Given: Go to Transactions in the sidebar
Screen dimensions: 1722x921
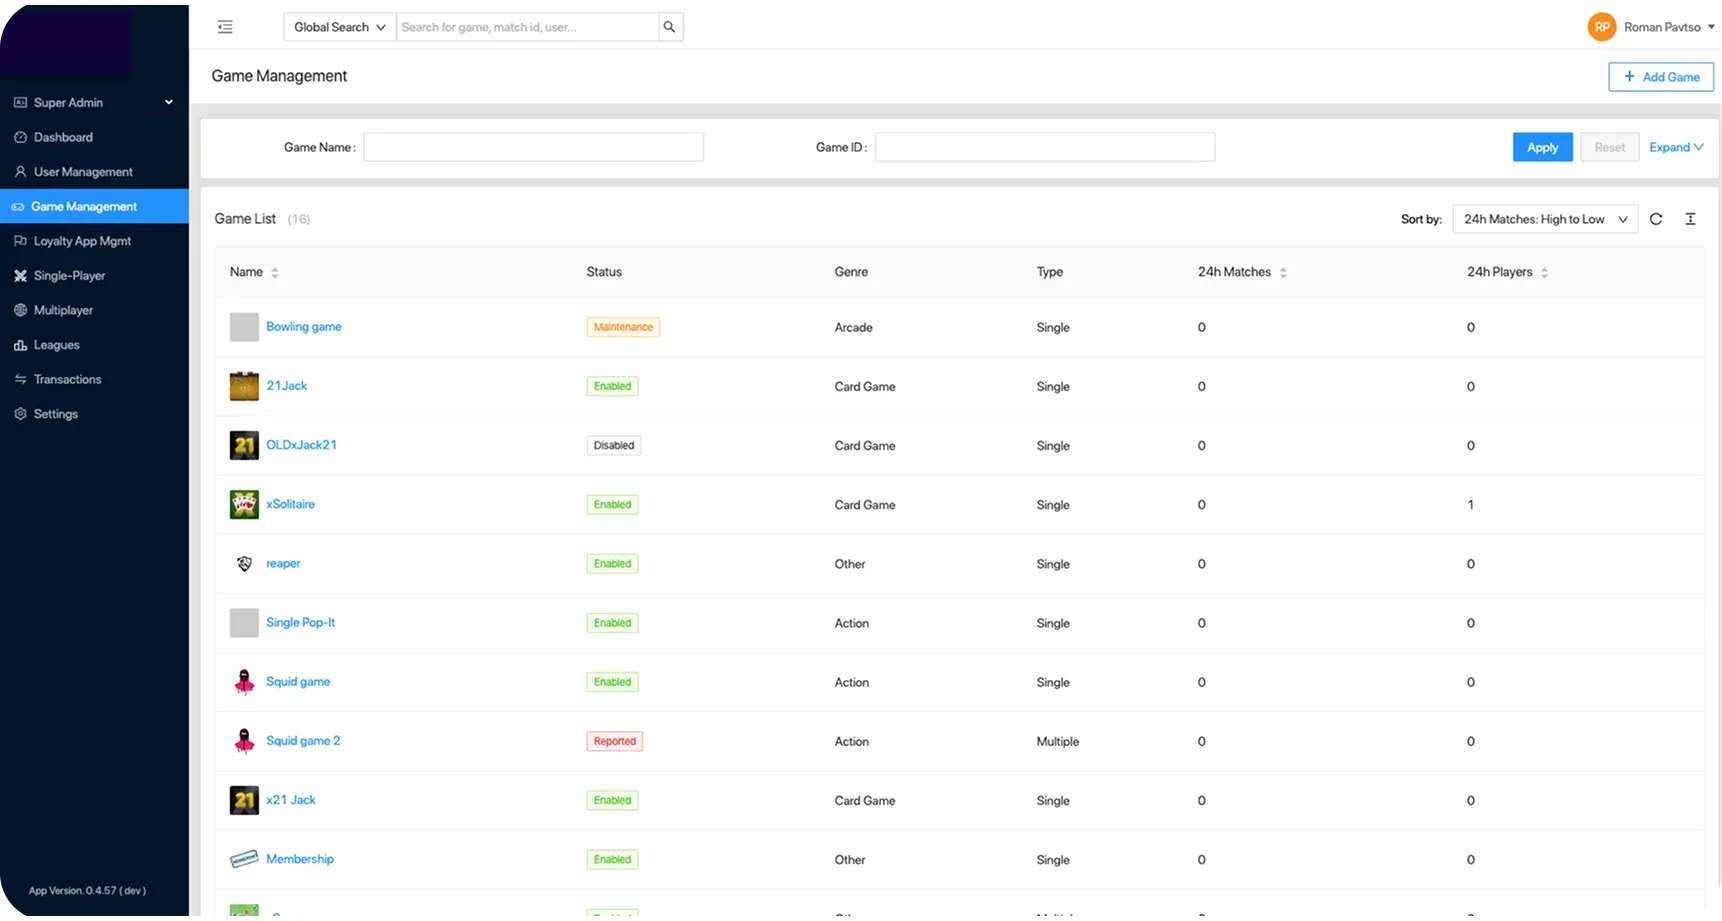Looking at the screenshot, I should (x=67, y=379).
